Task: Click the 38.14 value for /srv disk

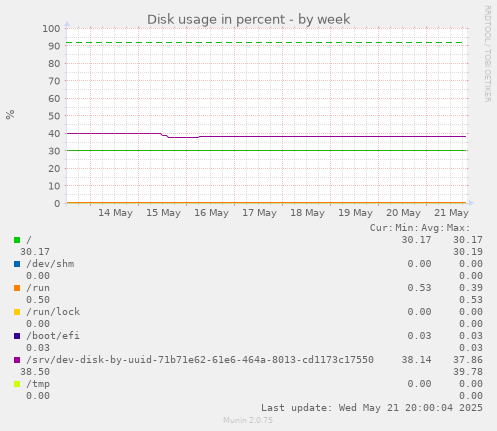Action: (416, 360)
